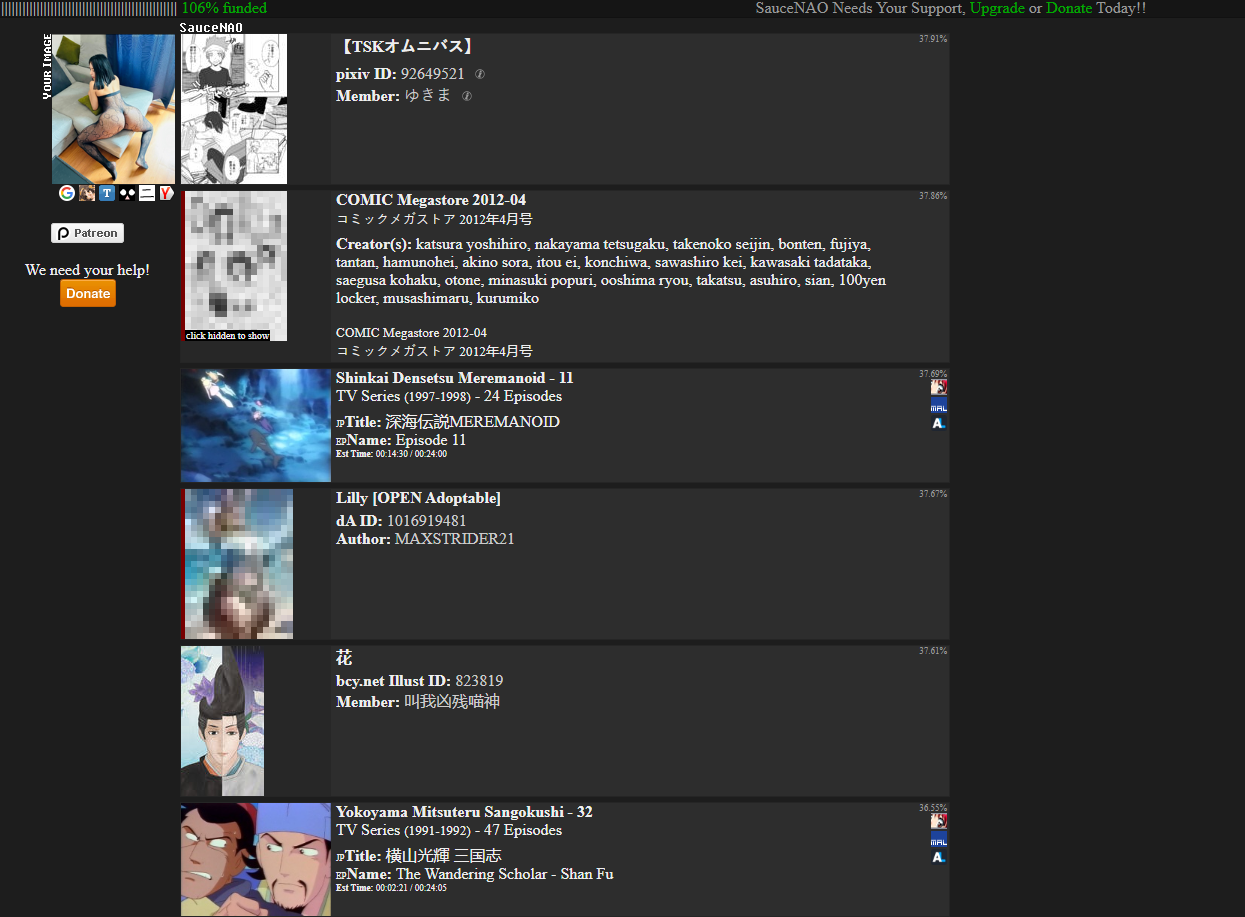Viewport: 1245px width, 917px height.
Task: Click title 'Yokoyama Mitsuteru Sangokushi - 32'
Action: [x=464, y=812]
